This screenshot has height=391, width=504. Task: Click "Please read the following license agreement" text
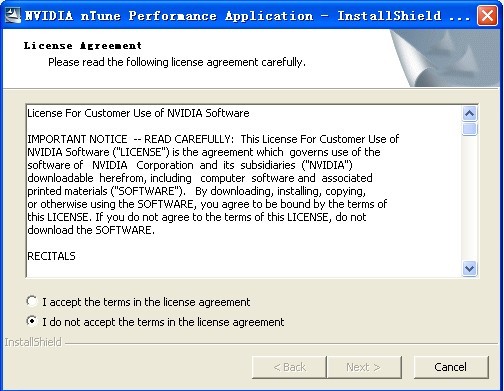177,62
